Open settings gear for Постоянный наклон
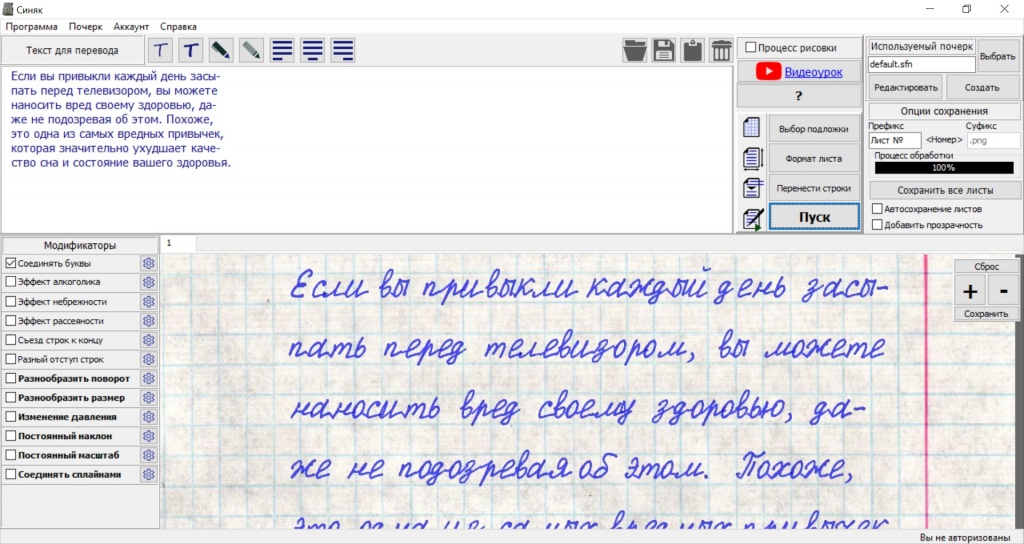This screenshot has width=1024, height=544. coord(149,436)
